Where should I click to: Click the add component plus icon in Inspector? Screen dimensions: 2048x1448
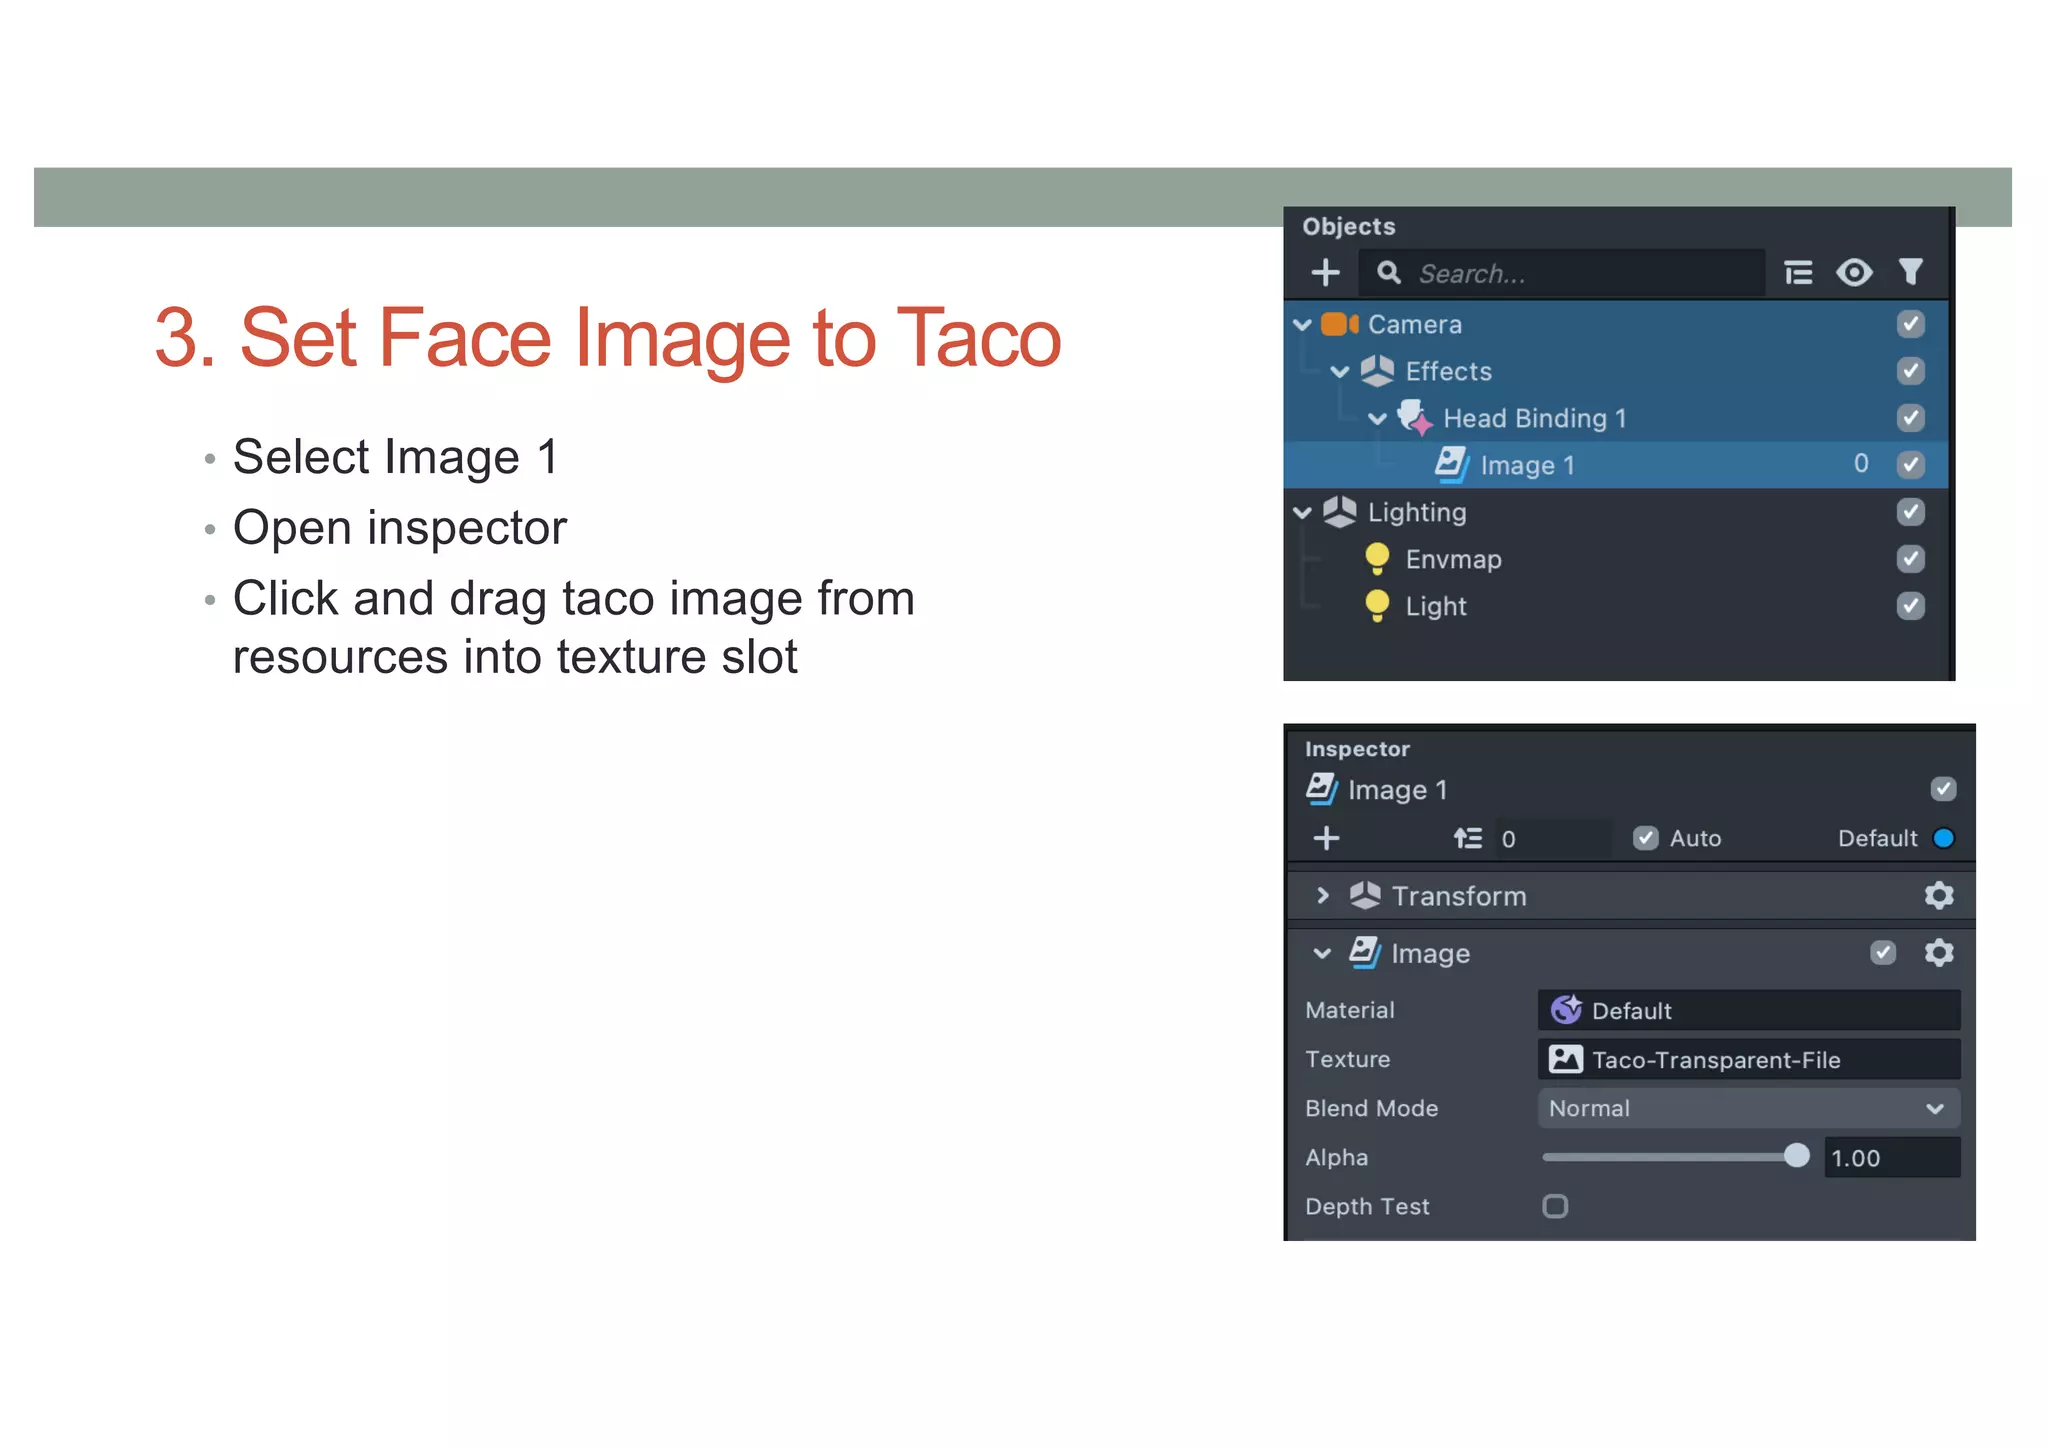(x=1326, y=838)
